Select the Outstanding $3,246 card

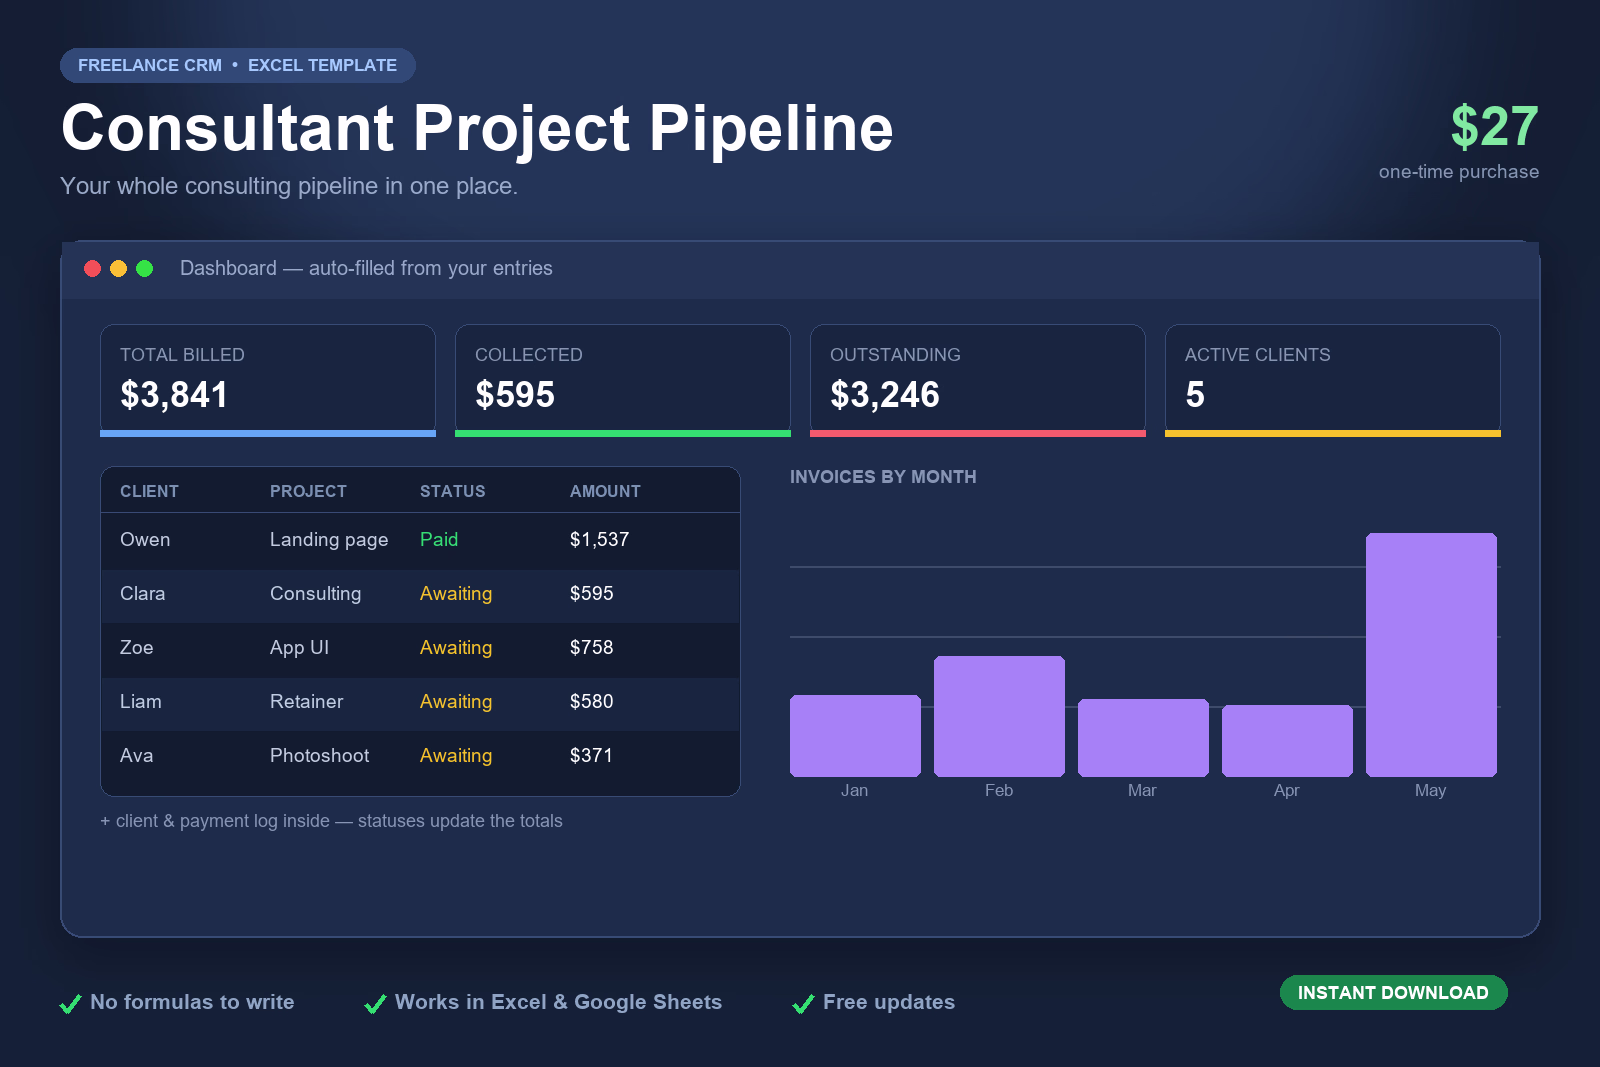click(x=978, y=380)
